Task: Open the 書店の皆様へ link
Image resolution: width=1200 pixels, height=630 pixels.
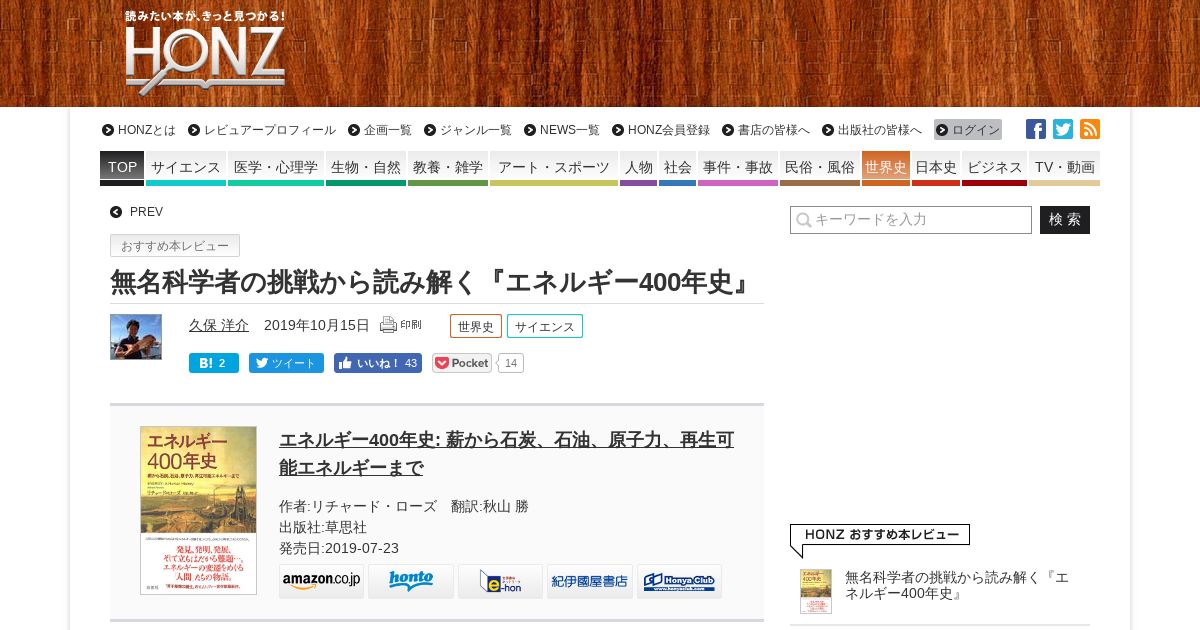Action: (766, 130)
